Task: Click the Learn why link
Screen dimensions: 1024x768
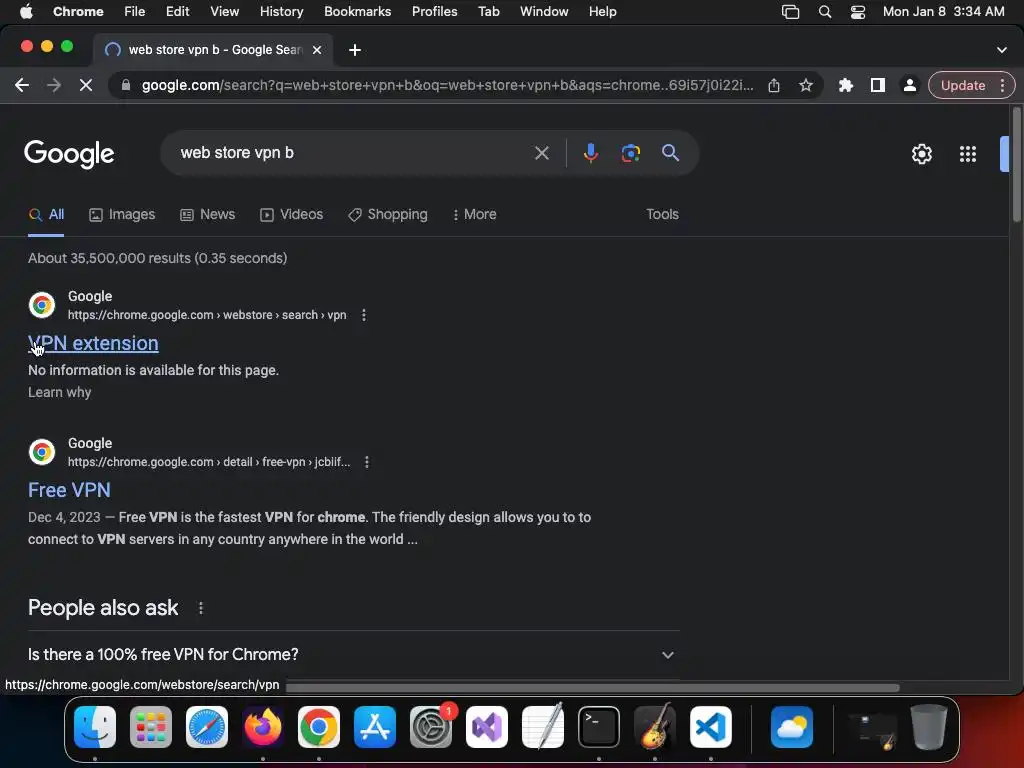Action: pos(59,392)
